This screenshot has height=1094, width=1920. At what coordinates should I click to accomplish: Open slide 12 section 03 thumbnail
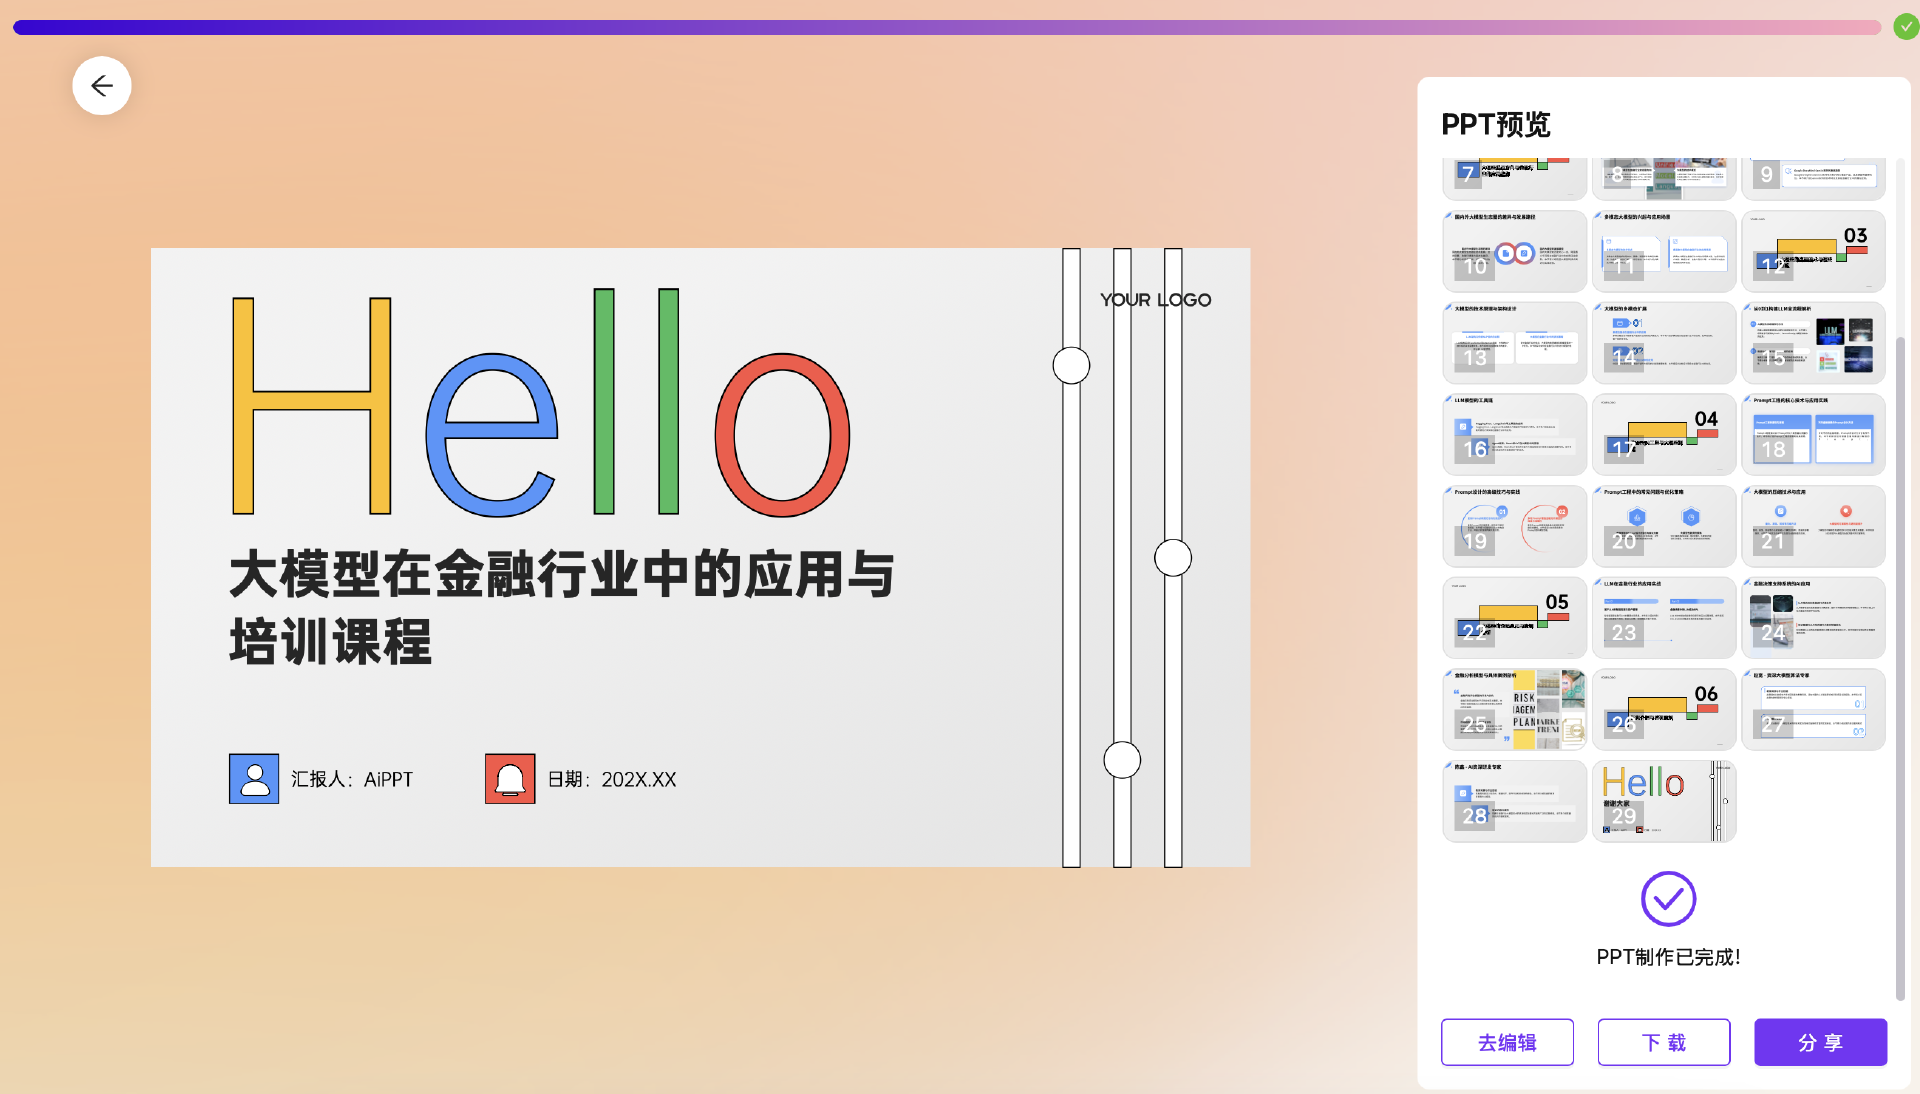(1813, 251)
